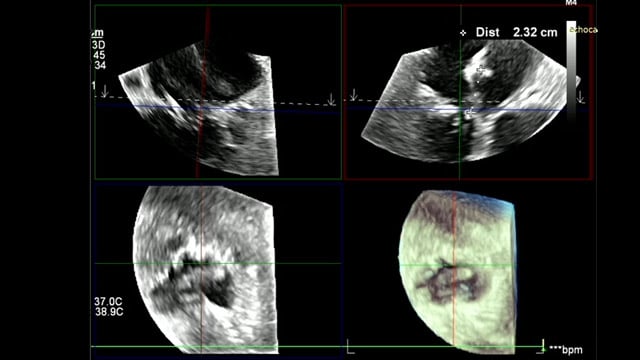Click the '2.32 cm' distance value
Image resolution: width=640 pixels, height=360 pixels.
535,33
